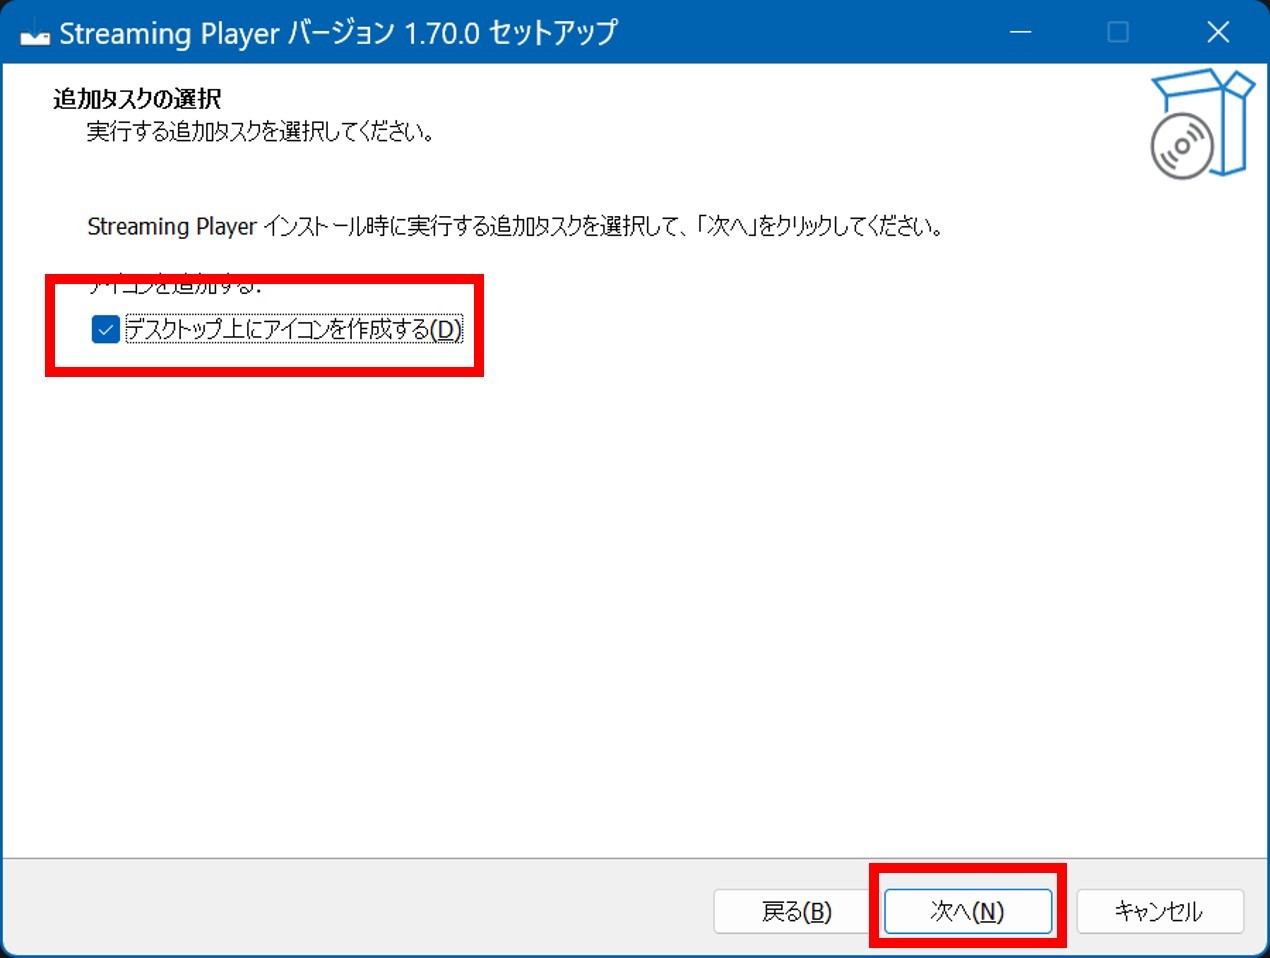Viewport: 1270px width, 958px height.
Task: Toggle the desktop icon creation checkbox
Action: click(x=105, y=328)
